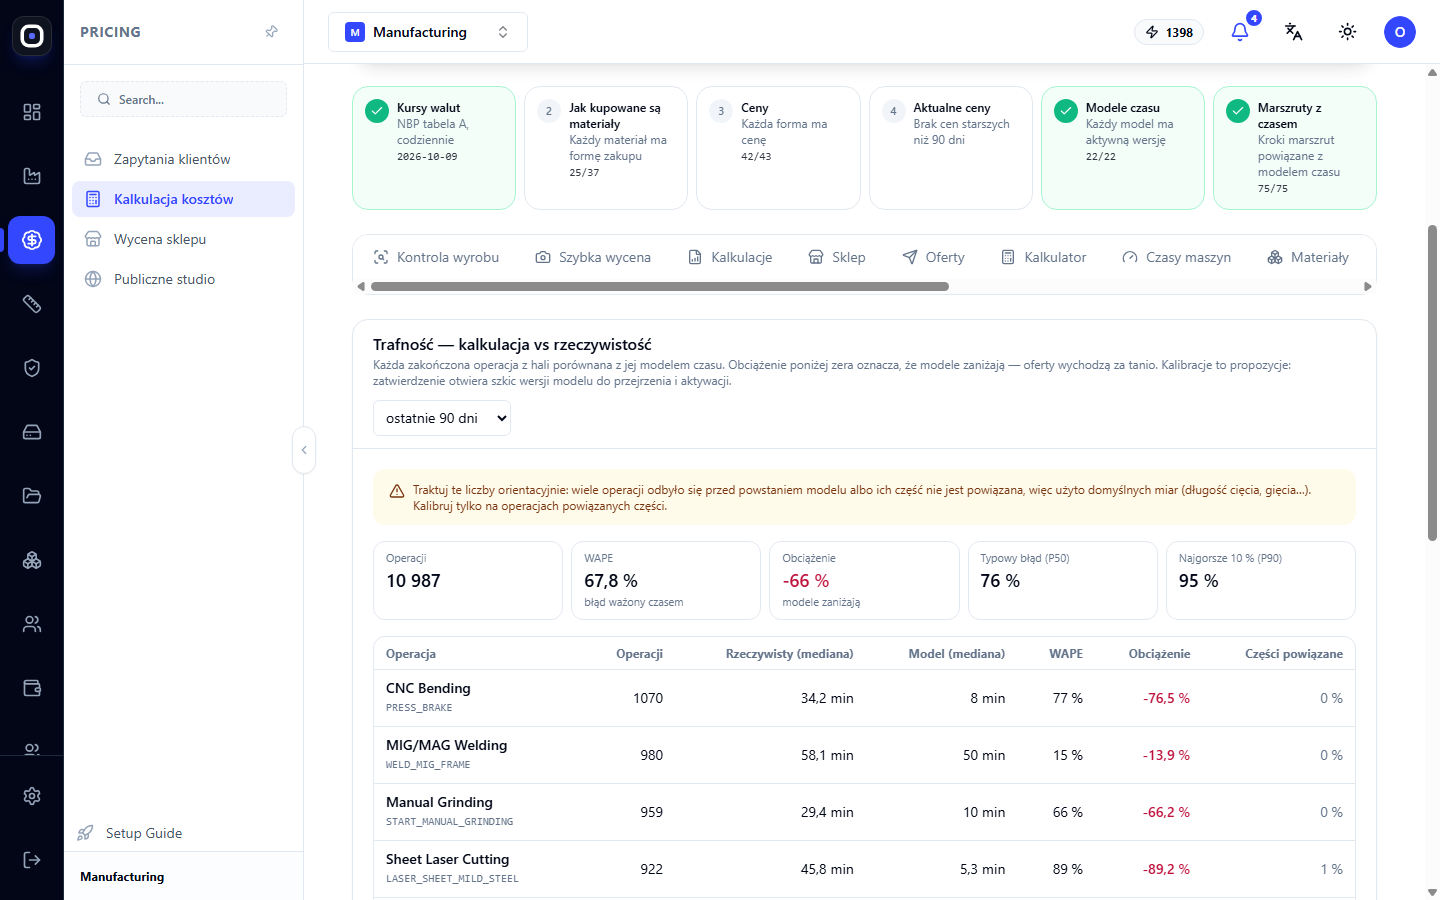Toggle the pin beside PRICING header
The image size is (1440, 900).
[x=272, y=32]
